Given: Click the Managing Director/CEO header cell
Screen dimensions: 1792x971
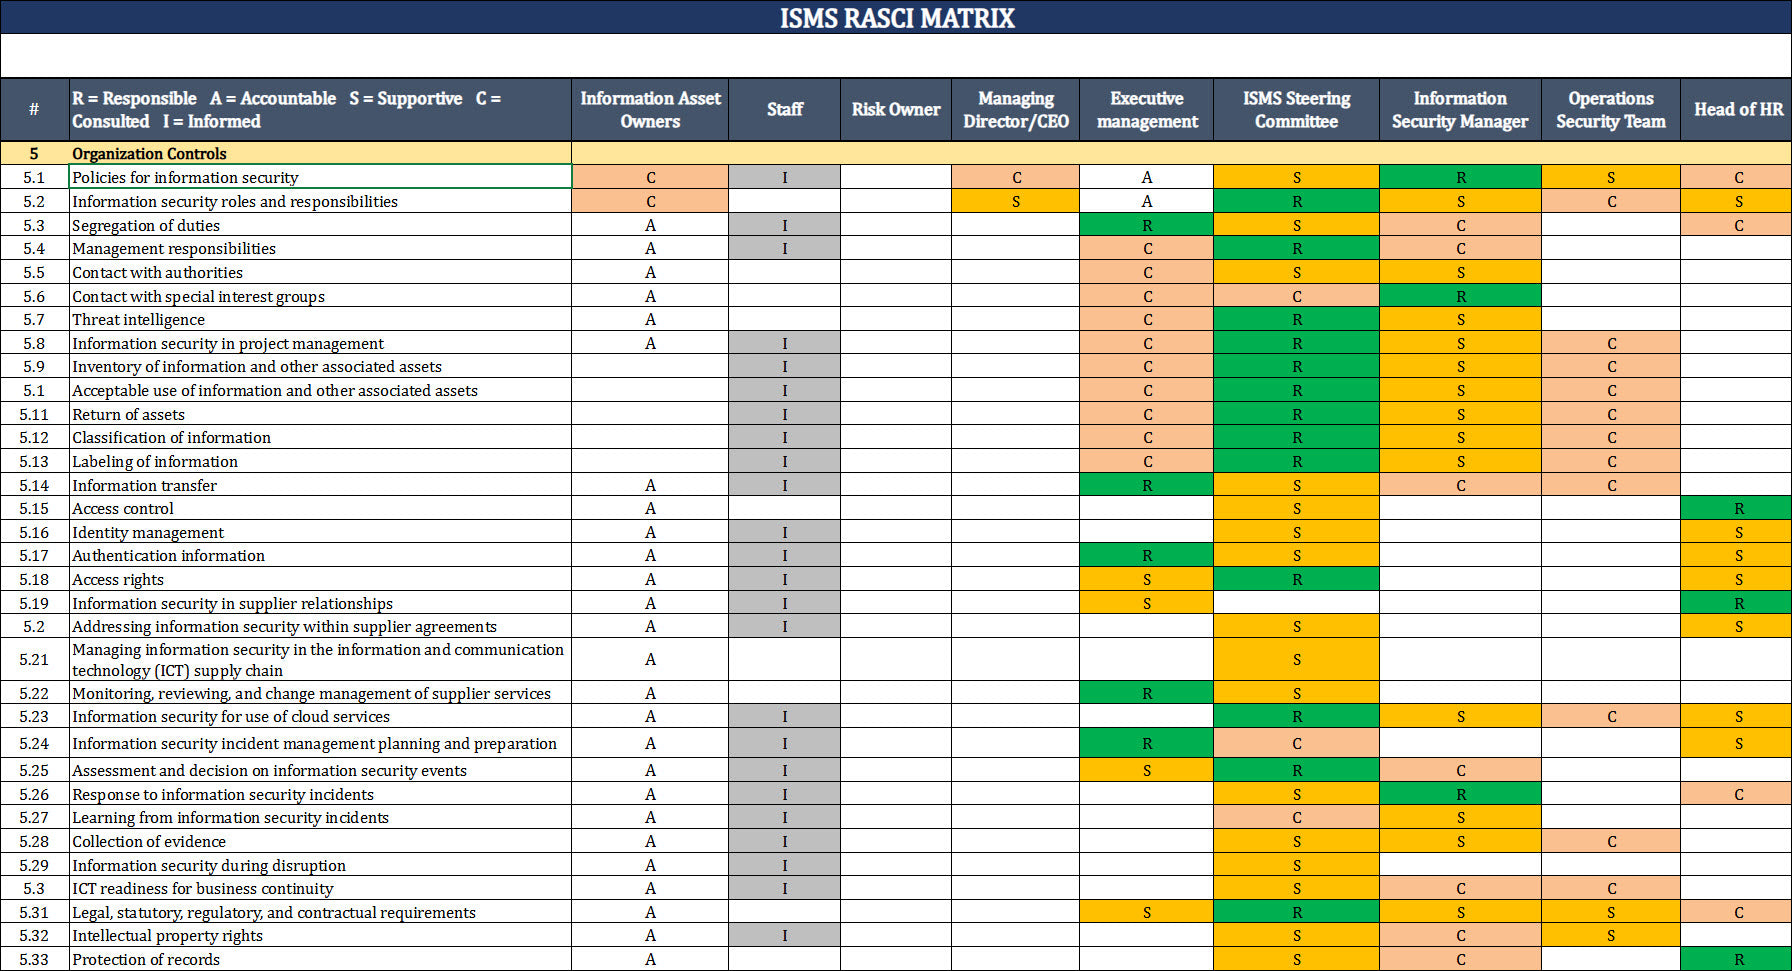Looking at the screenshot, I should click(x=1015, y=110).
